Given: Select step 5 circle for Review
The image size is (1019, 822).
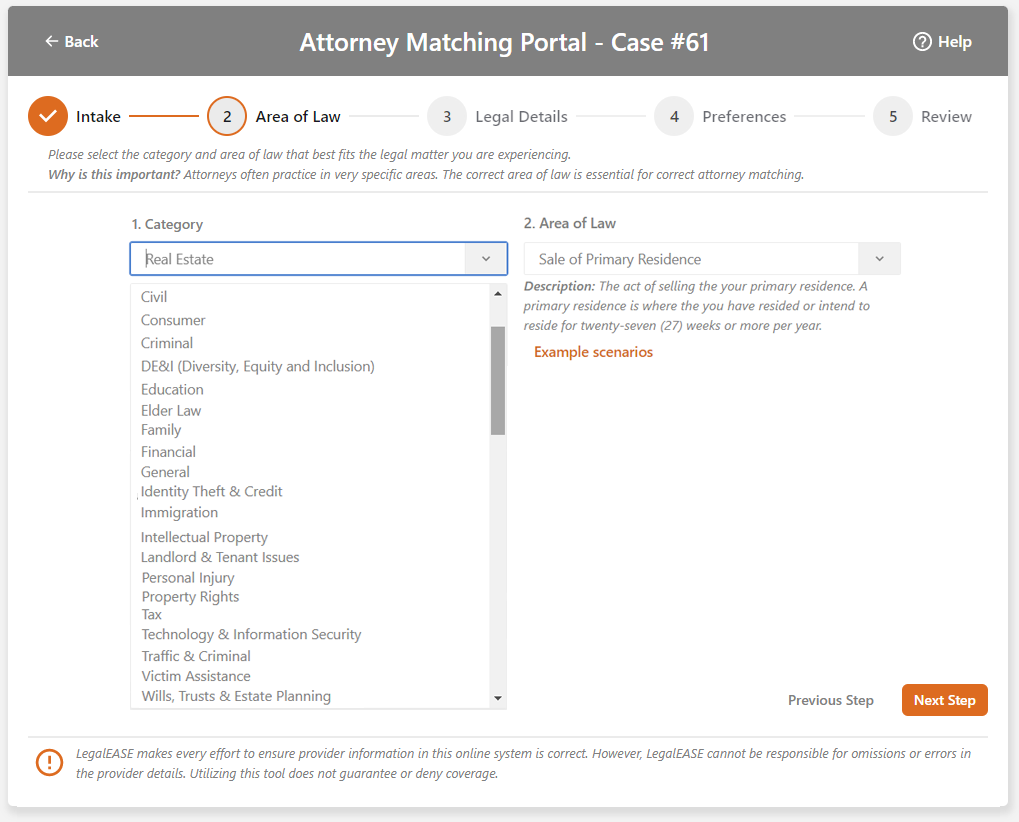Looking at the screenshot, I should (893, 117).
